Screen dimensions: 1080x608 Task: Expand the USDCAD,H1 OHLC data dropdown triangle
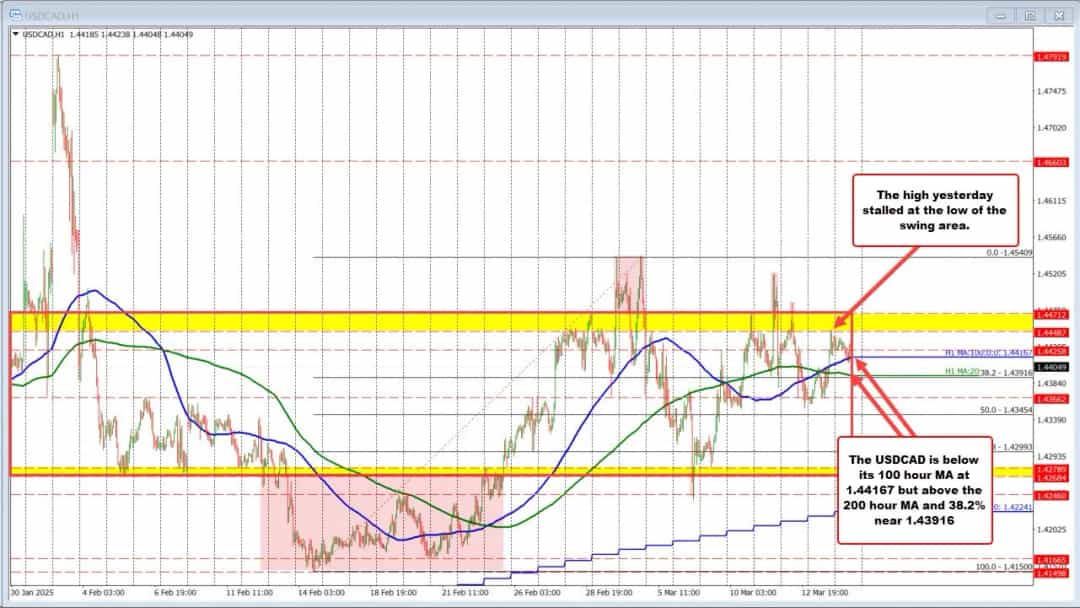16,33
